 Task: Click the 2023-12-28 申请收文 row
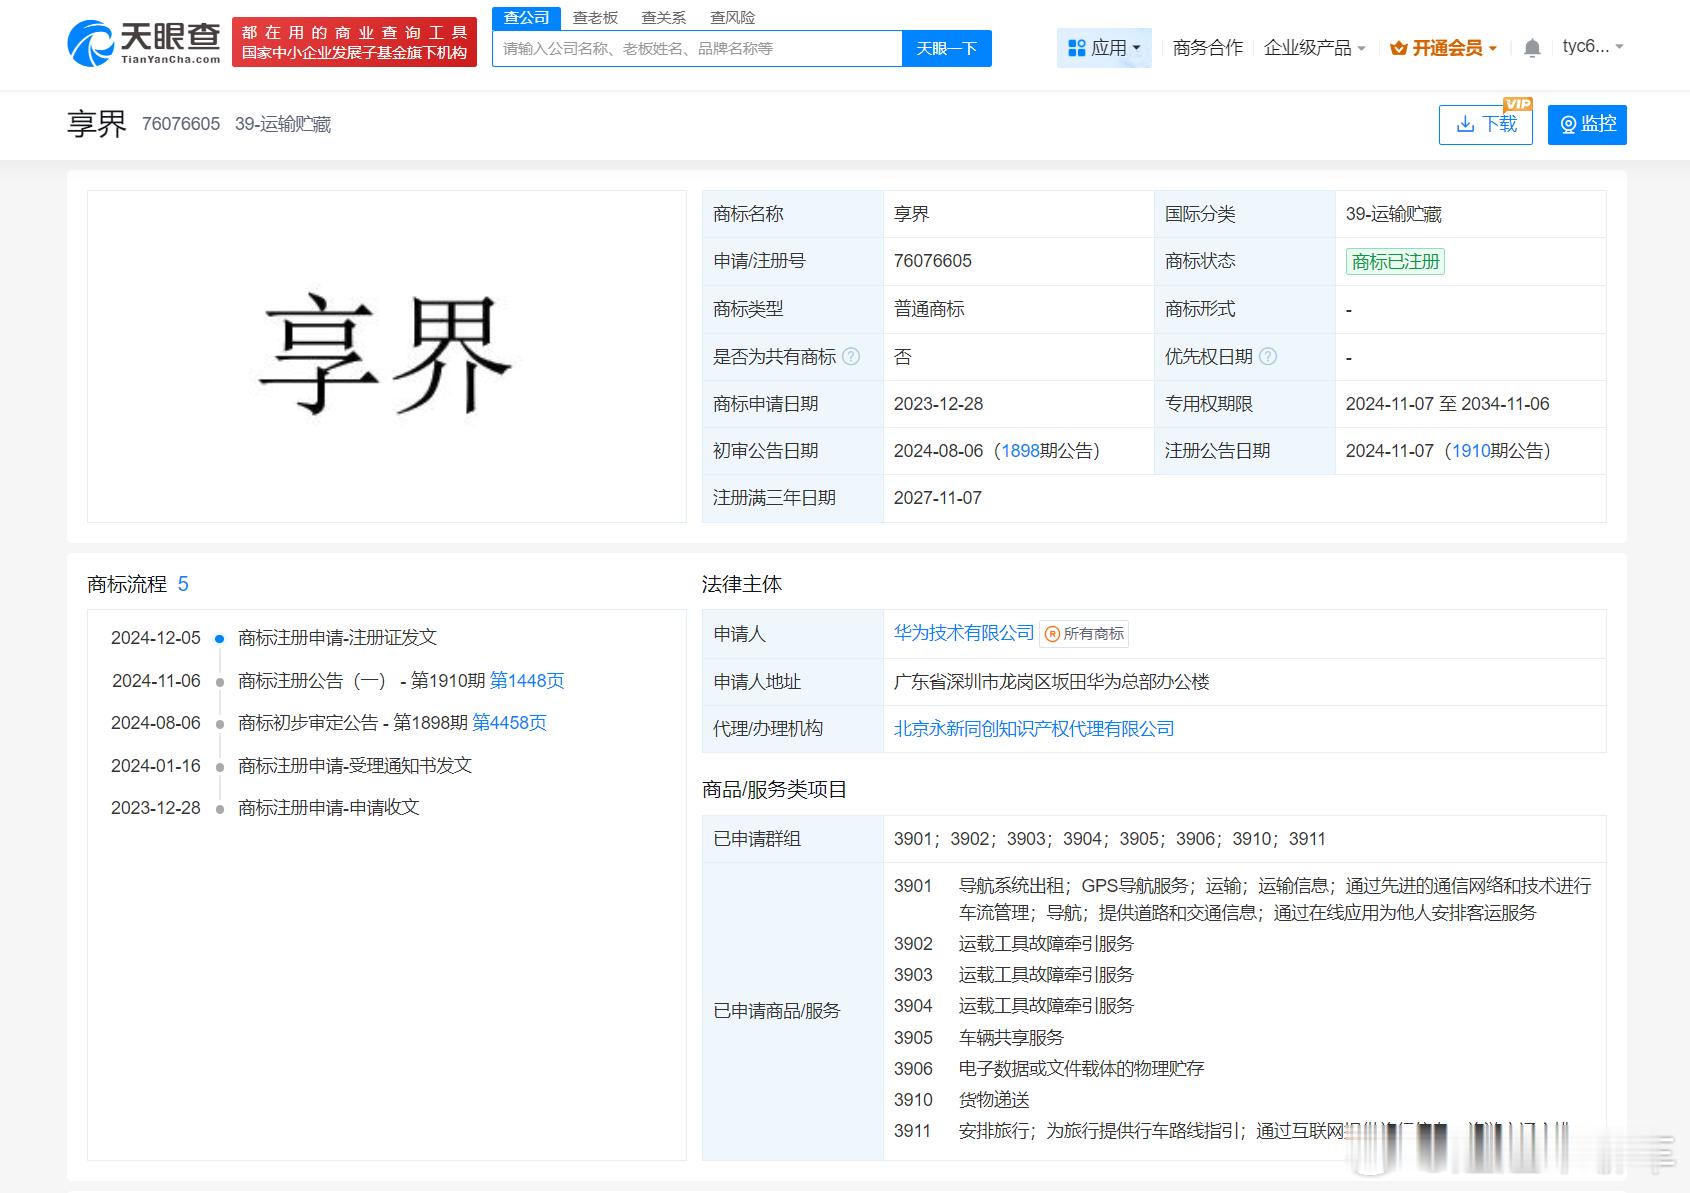(265, 808)
